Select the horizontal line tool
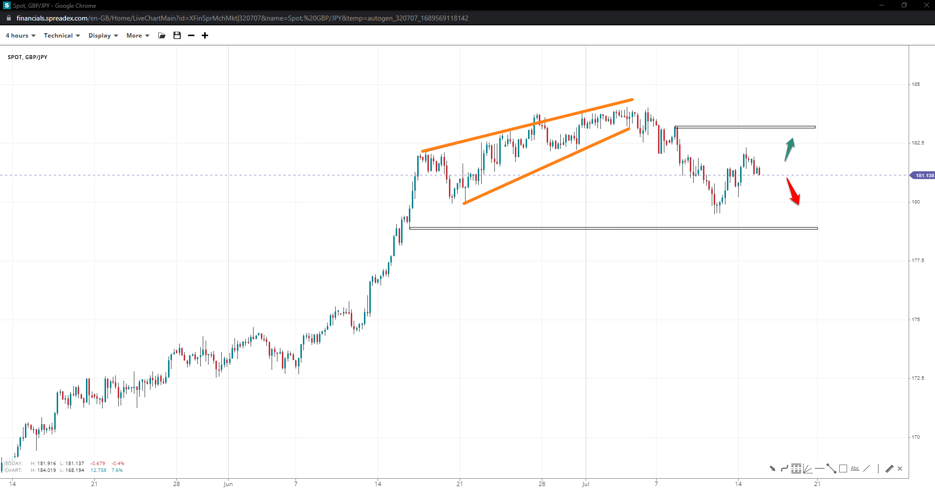 click(x=820, y=468)
